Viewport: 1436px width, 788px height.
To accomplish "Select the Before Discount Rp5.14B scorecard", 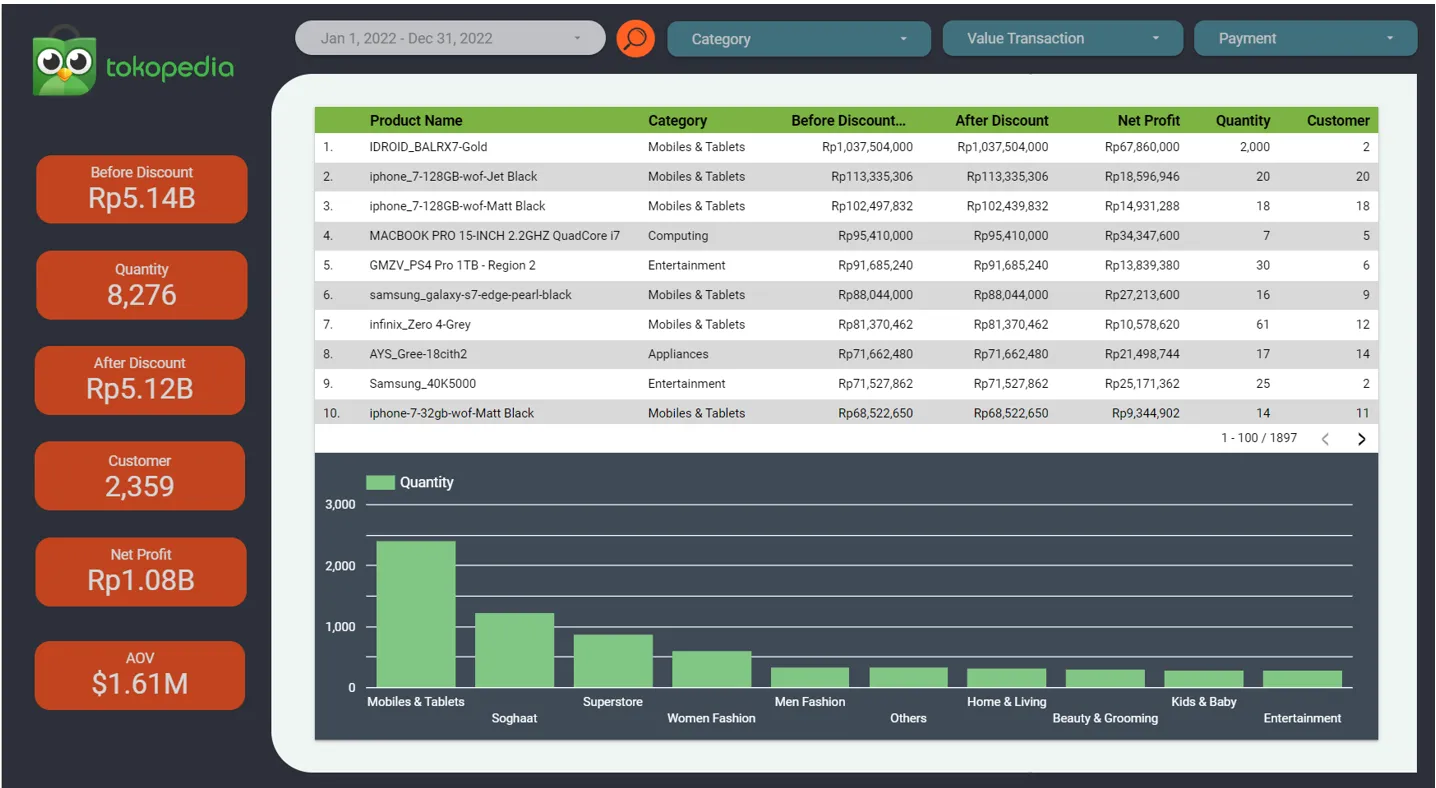I will 142,189.
